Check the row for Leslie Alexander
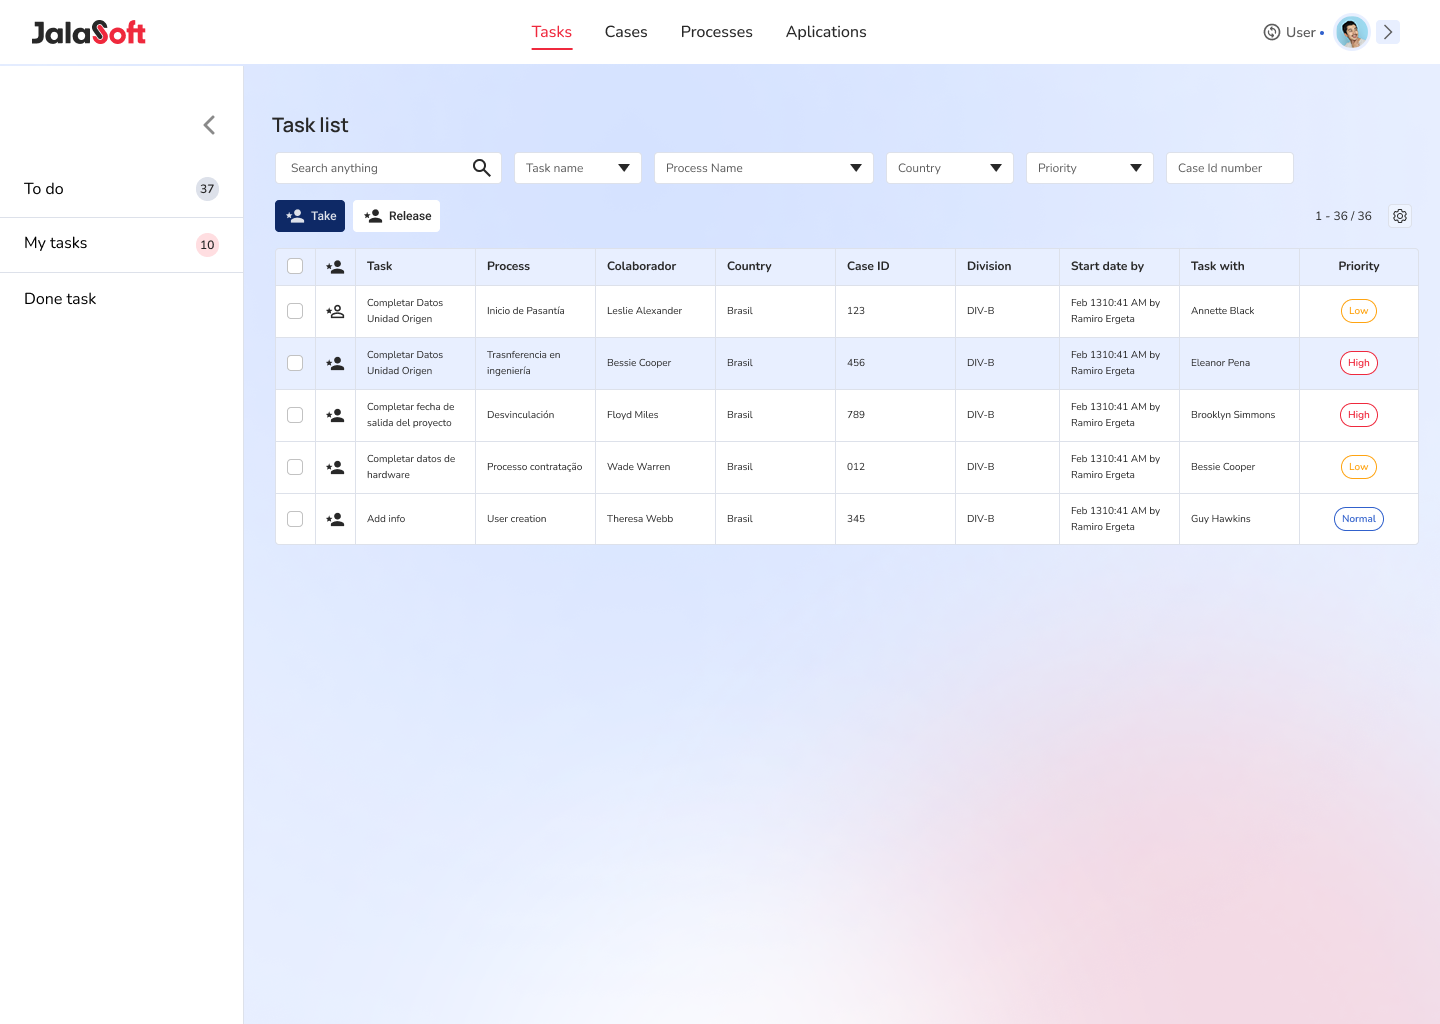The width and height of the screenshot is (1440, 1024). pos(295,311)
